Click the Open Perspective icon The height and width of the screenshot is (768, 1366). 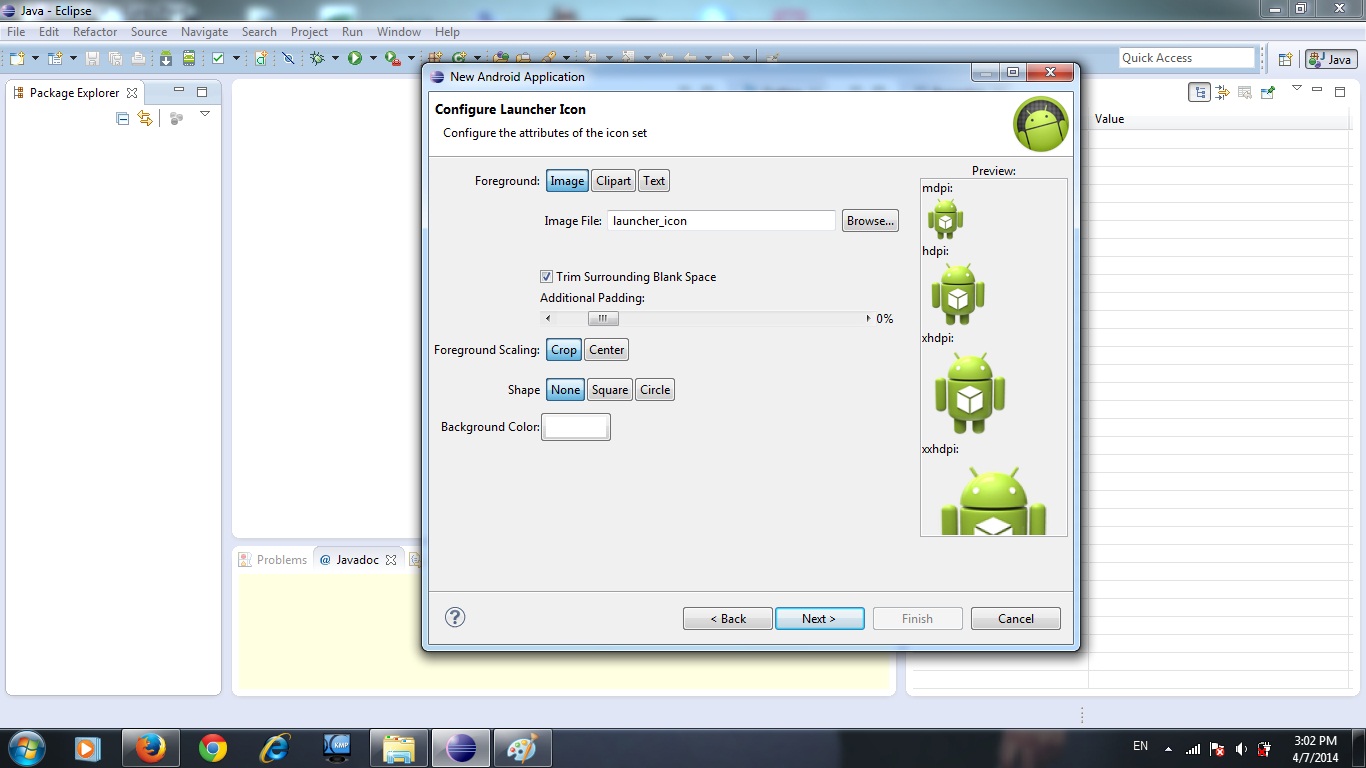tap(1286, 59)
